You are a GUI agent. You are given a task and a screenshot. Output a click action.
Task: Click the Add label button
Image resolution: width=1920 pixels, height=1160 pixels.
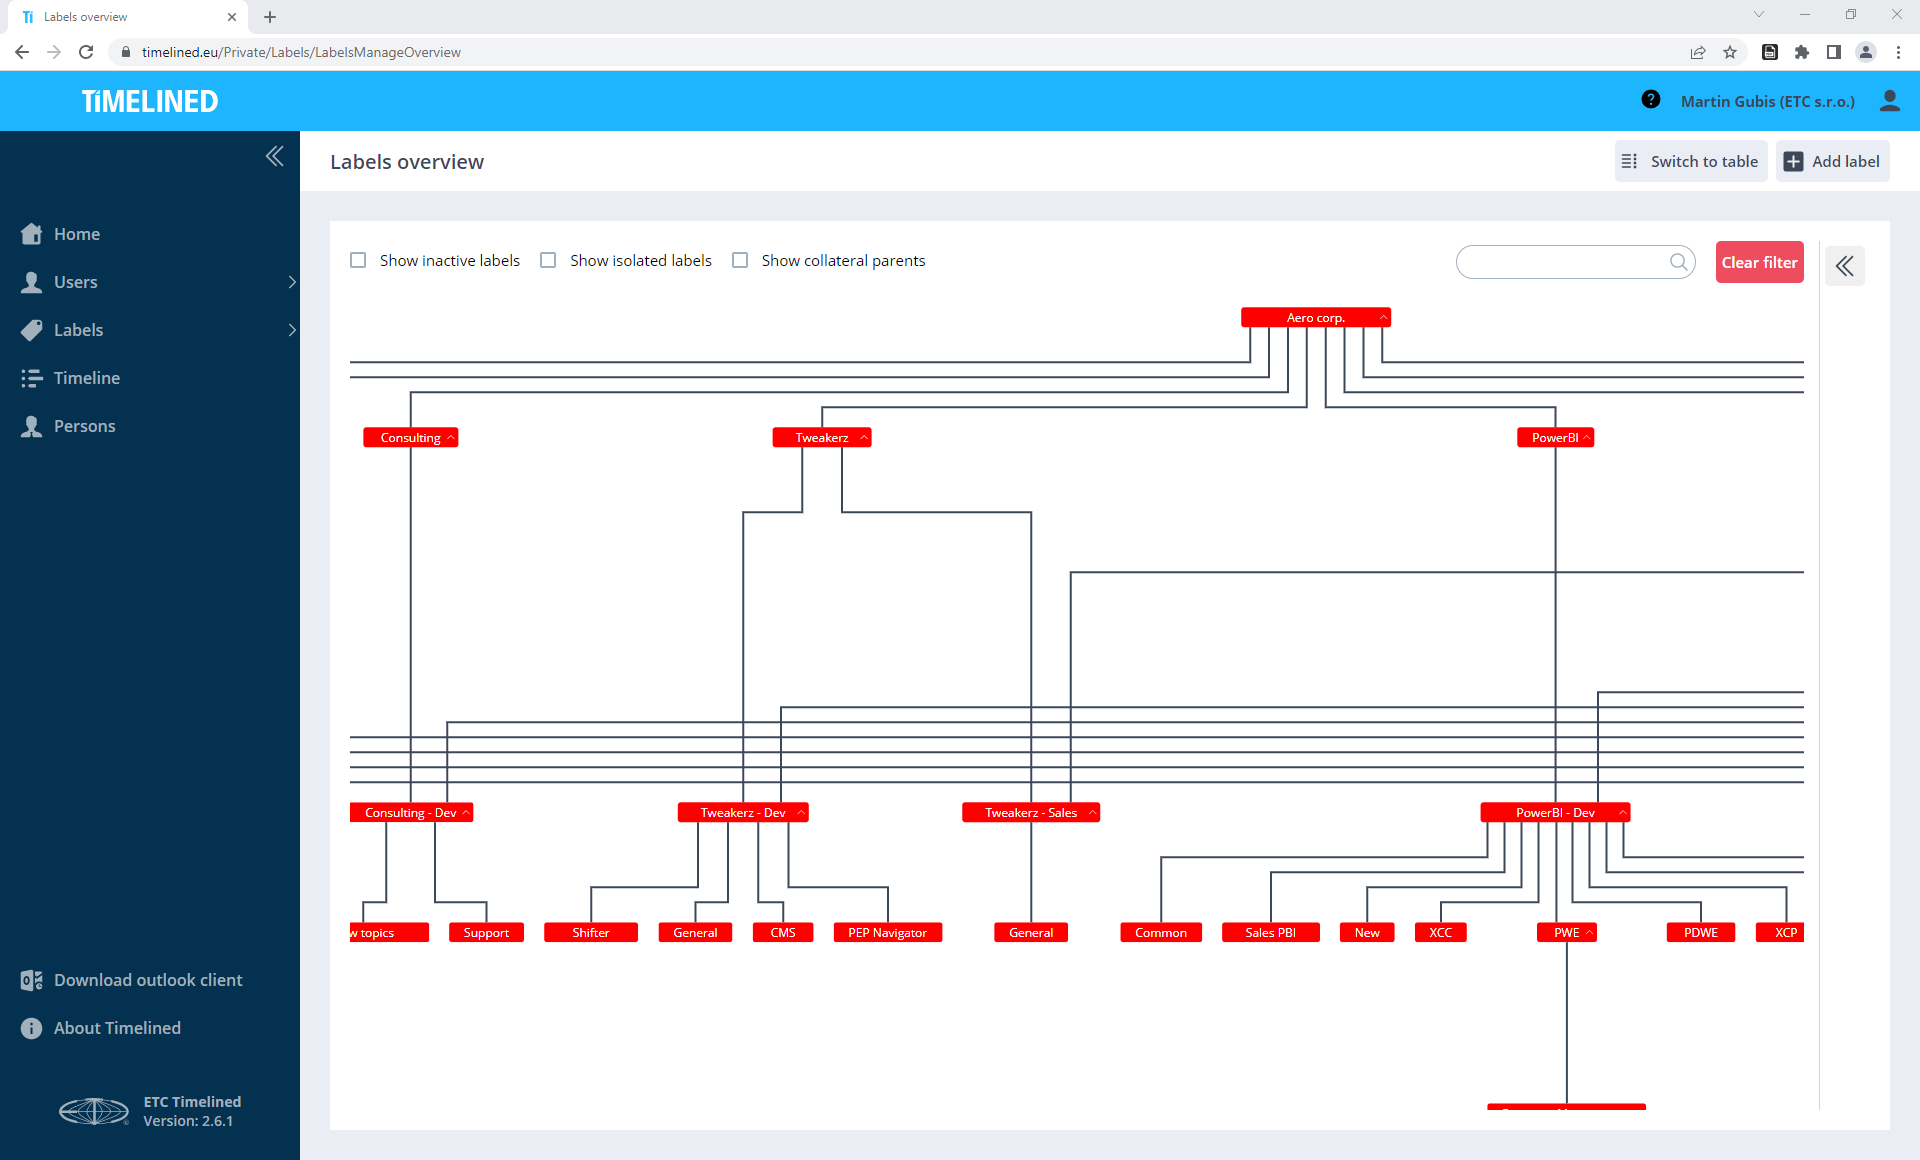[x=1832, y=161]
